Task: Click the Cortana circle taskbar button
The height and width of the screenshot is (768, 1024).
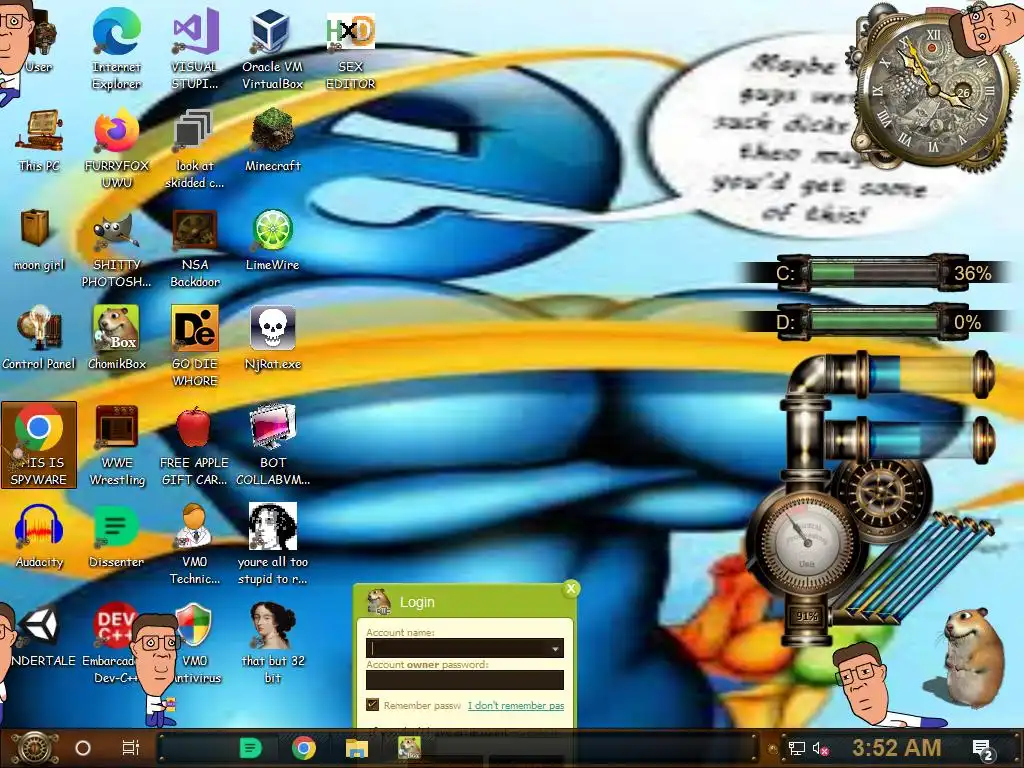Action: point(83,748)
